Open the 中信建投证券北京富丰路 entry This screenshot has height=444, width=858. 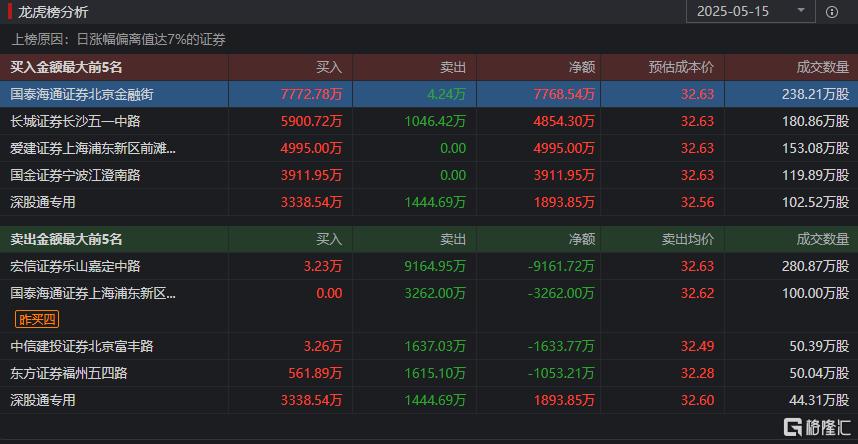click(82, 346)
